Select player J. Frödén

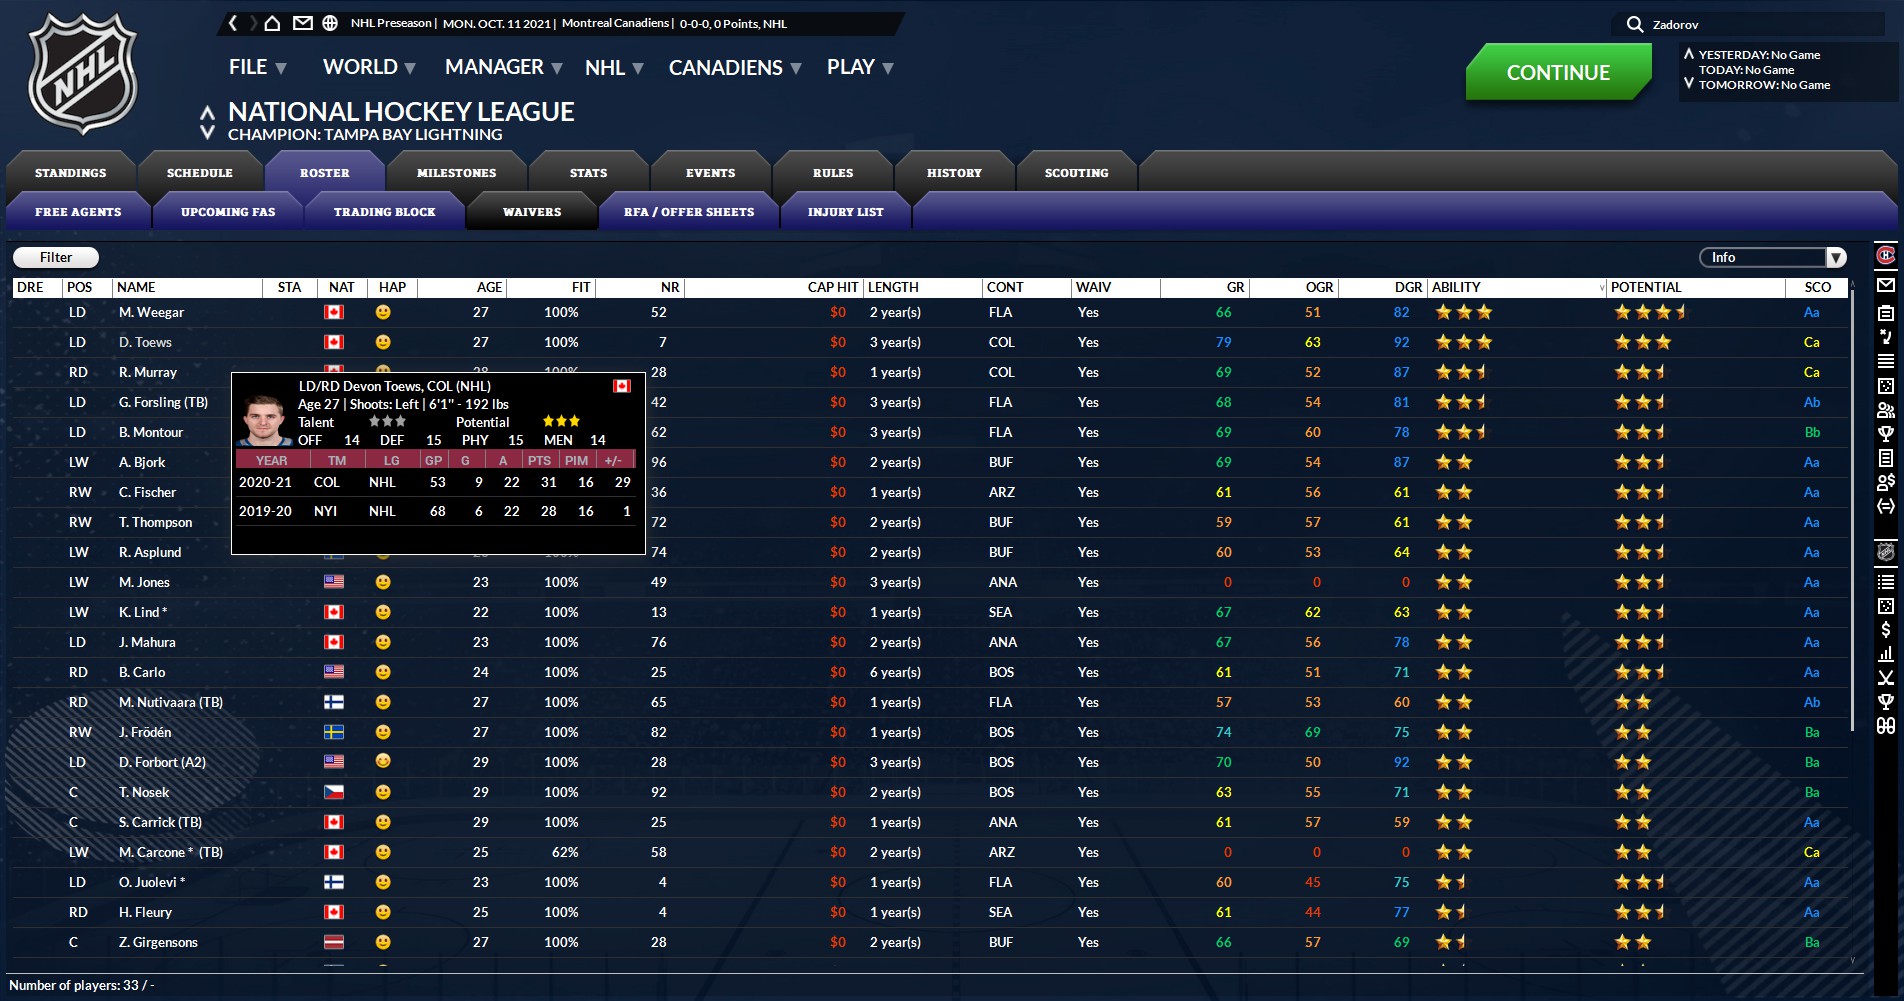pyautogui.click(x=145, y=732)
